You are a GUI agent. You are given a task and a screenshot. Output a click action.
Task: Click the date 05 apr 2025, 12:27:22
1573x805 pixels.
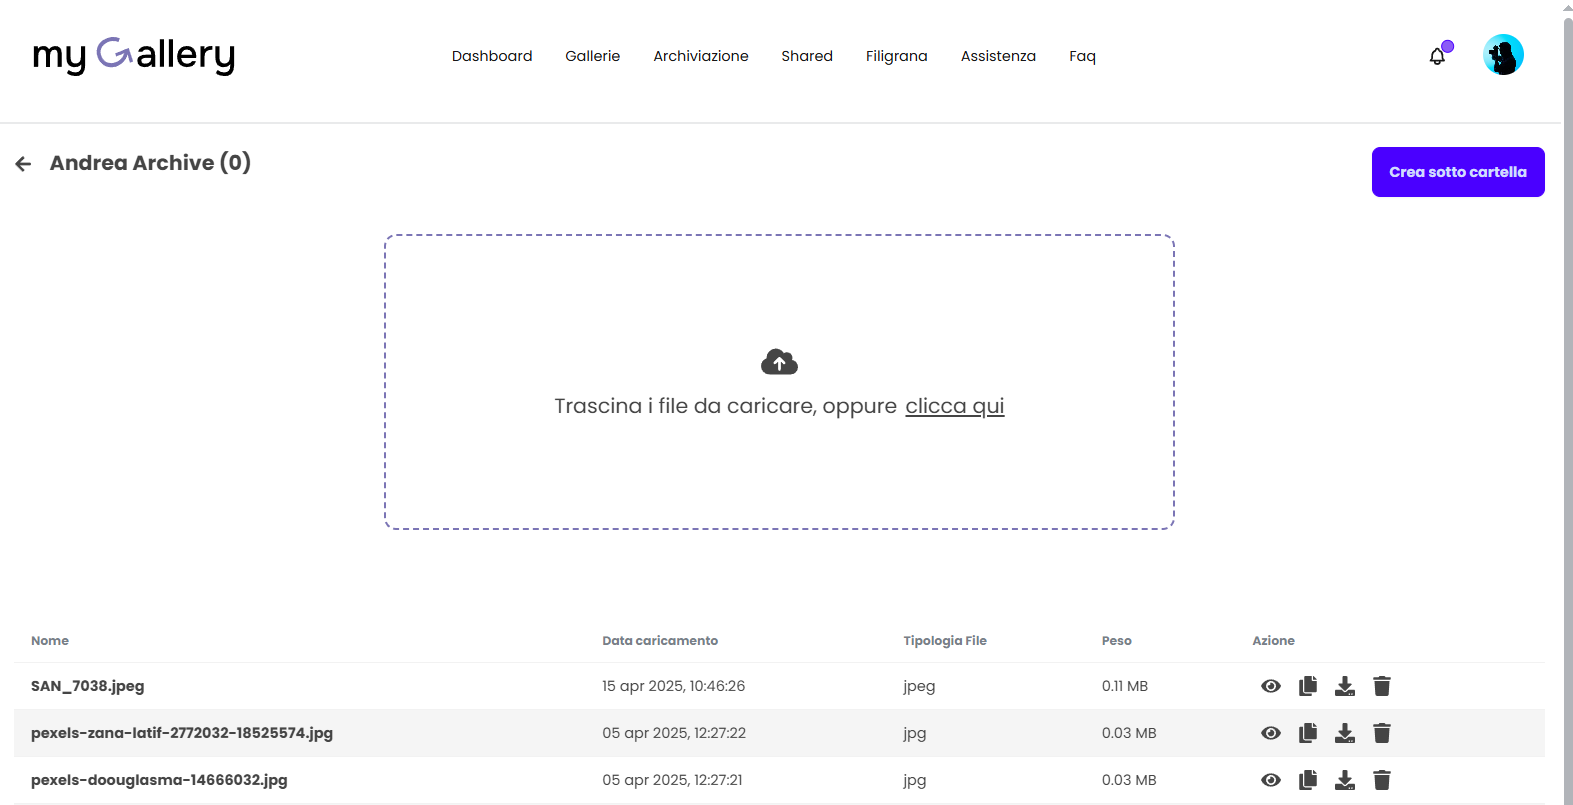(674, 733)
